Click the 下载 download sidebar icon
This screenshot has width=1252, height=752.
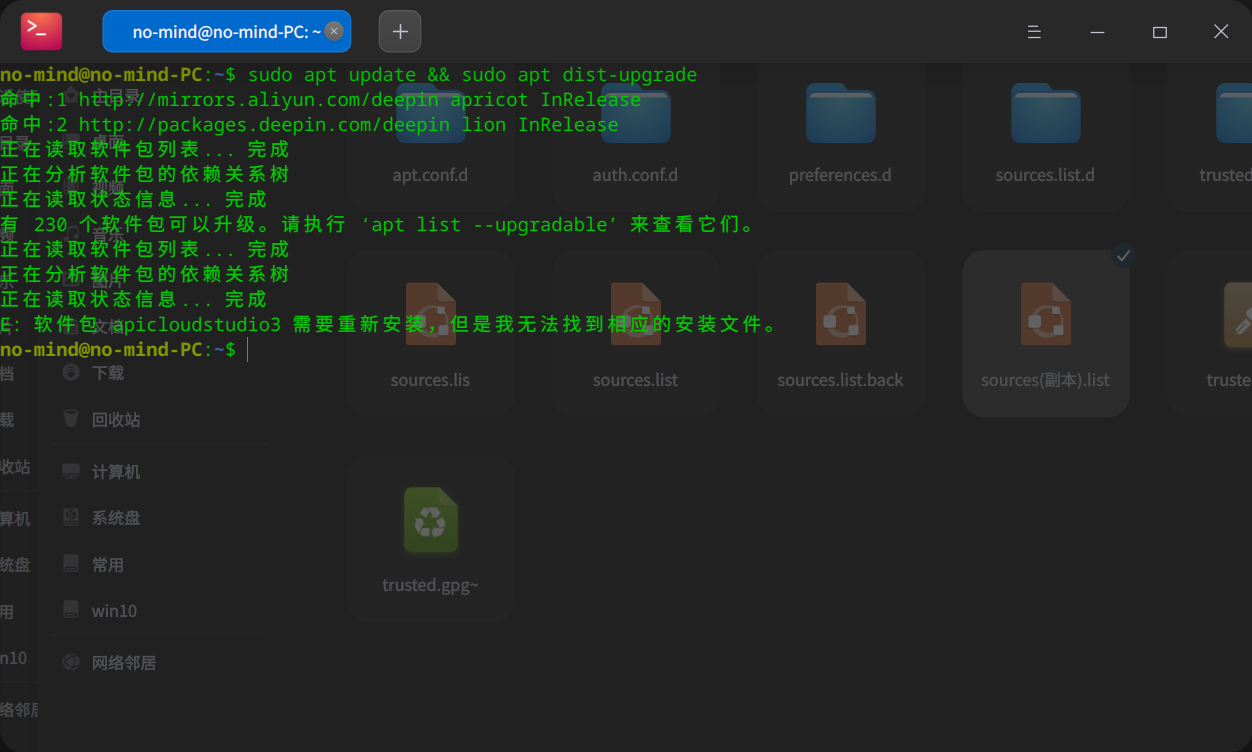(x=71, y=372)
